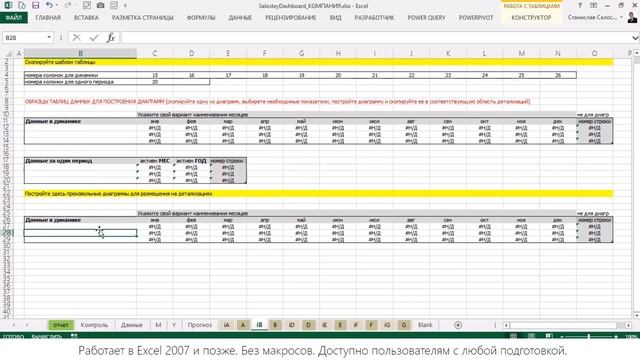This screenshot has width=640, height=360.
Task: Expand the formula bar with the chevron
Action: coord(635,38)
